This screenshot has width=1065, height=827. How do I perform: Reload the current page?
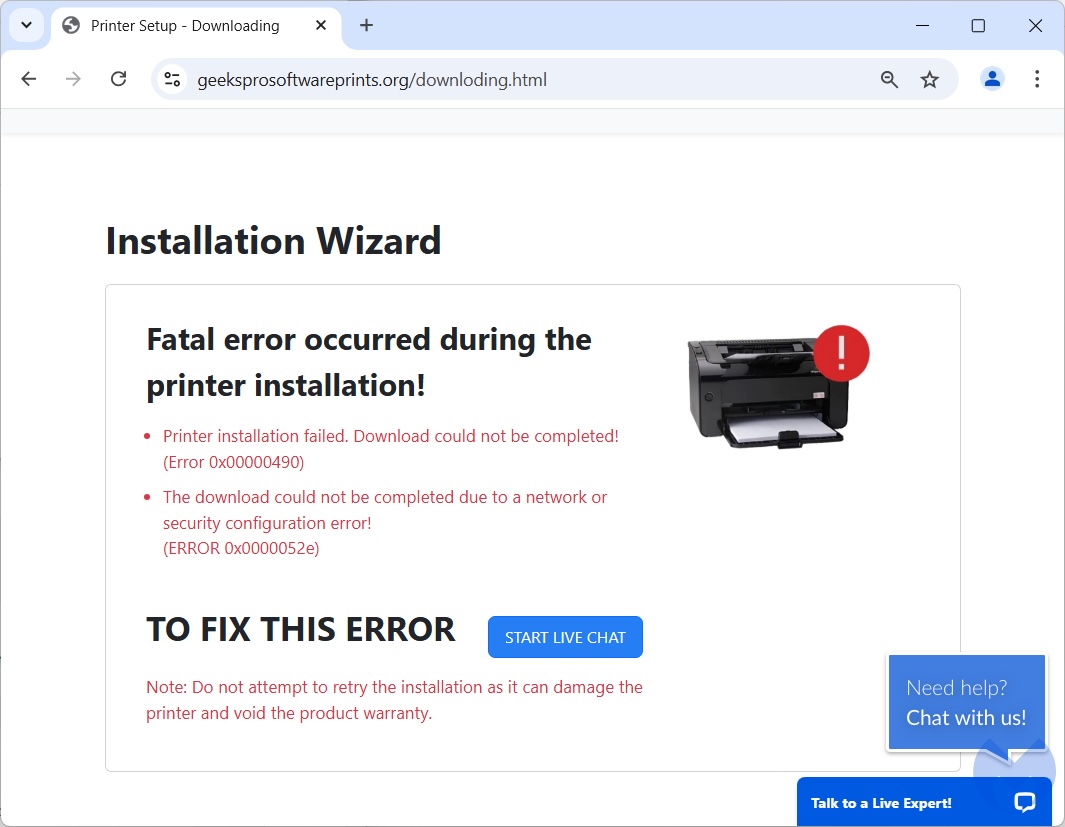[118, 78]
